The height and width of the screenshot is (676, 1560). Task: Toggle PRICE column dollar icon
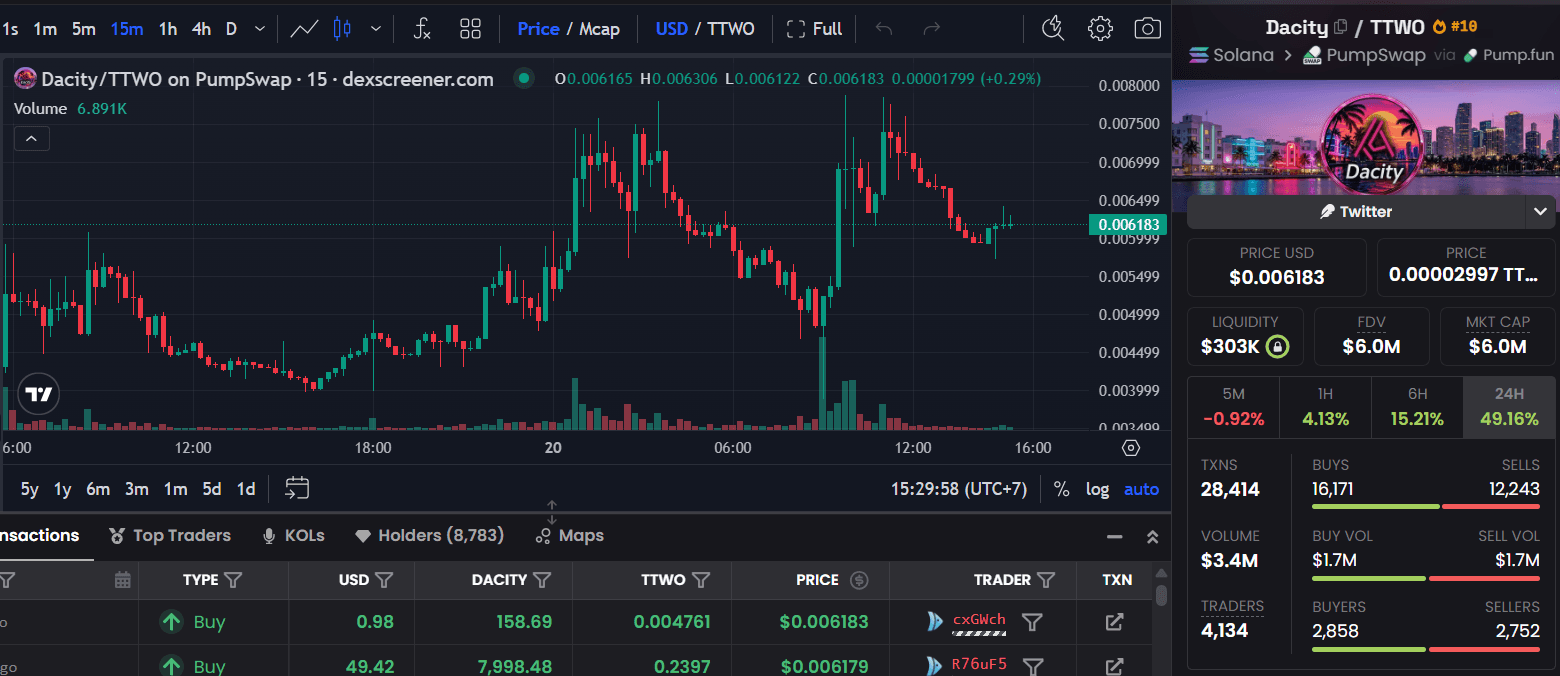tap(858, 580)
